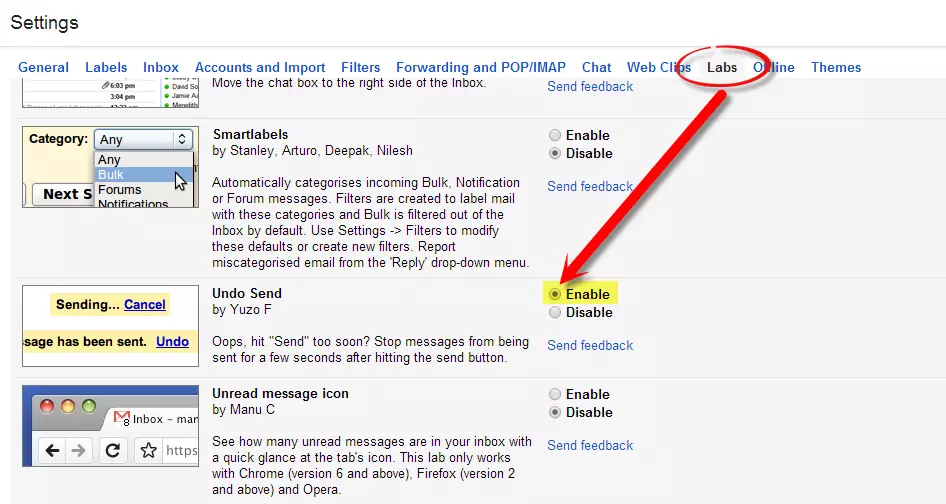Screen dimensions: 946x504
Task: Switch to the Themes tab
Action: 836,67
